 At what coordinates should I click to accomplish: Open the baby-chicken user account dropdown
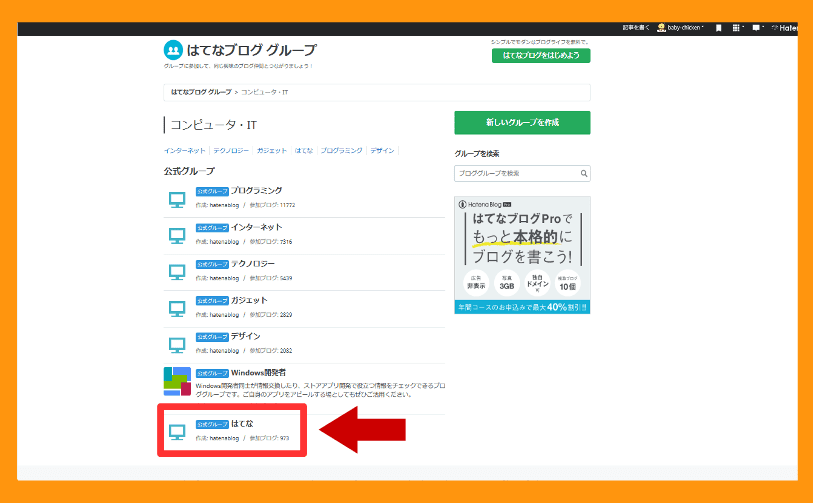(680, 28)
